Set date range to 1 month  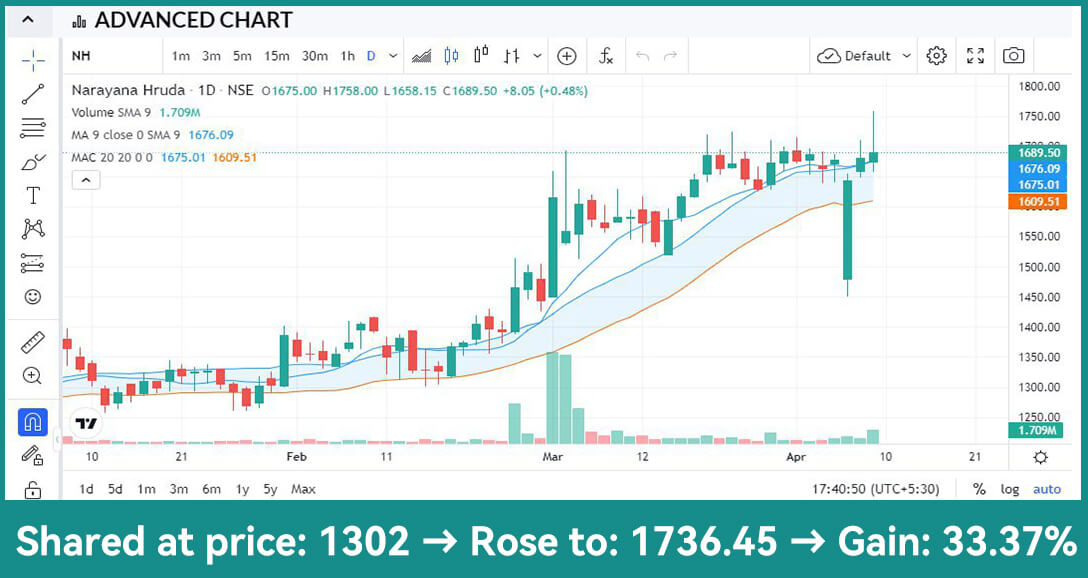click(x=146, y=489)
